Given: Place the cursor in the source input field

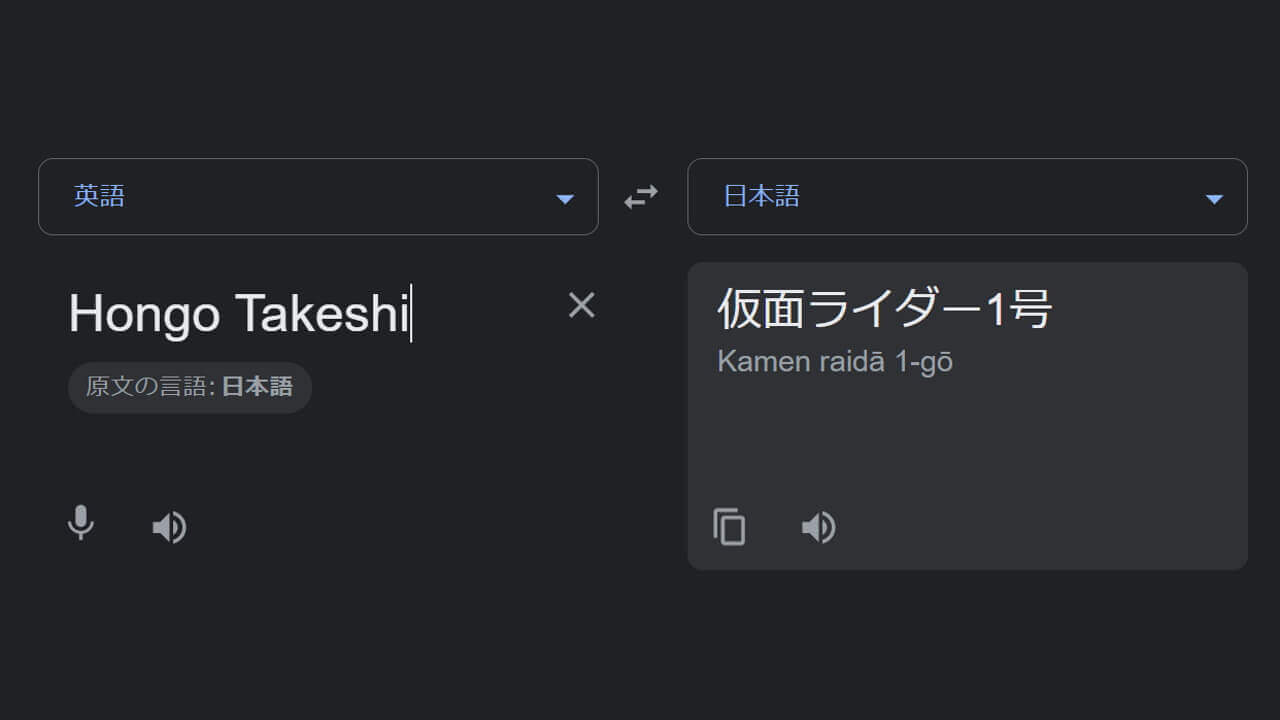Looking at the screenshot, I should [300, 313].
